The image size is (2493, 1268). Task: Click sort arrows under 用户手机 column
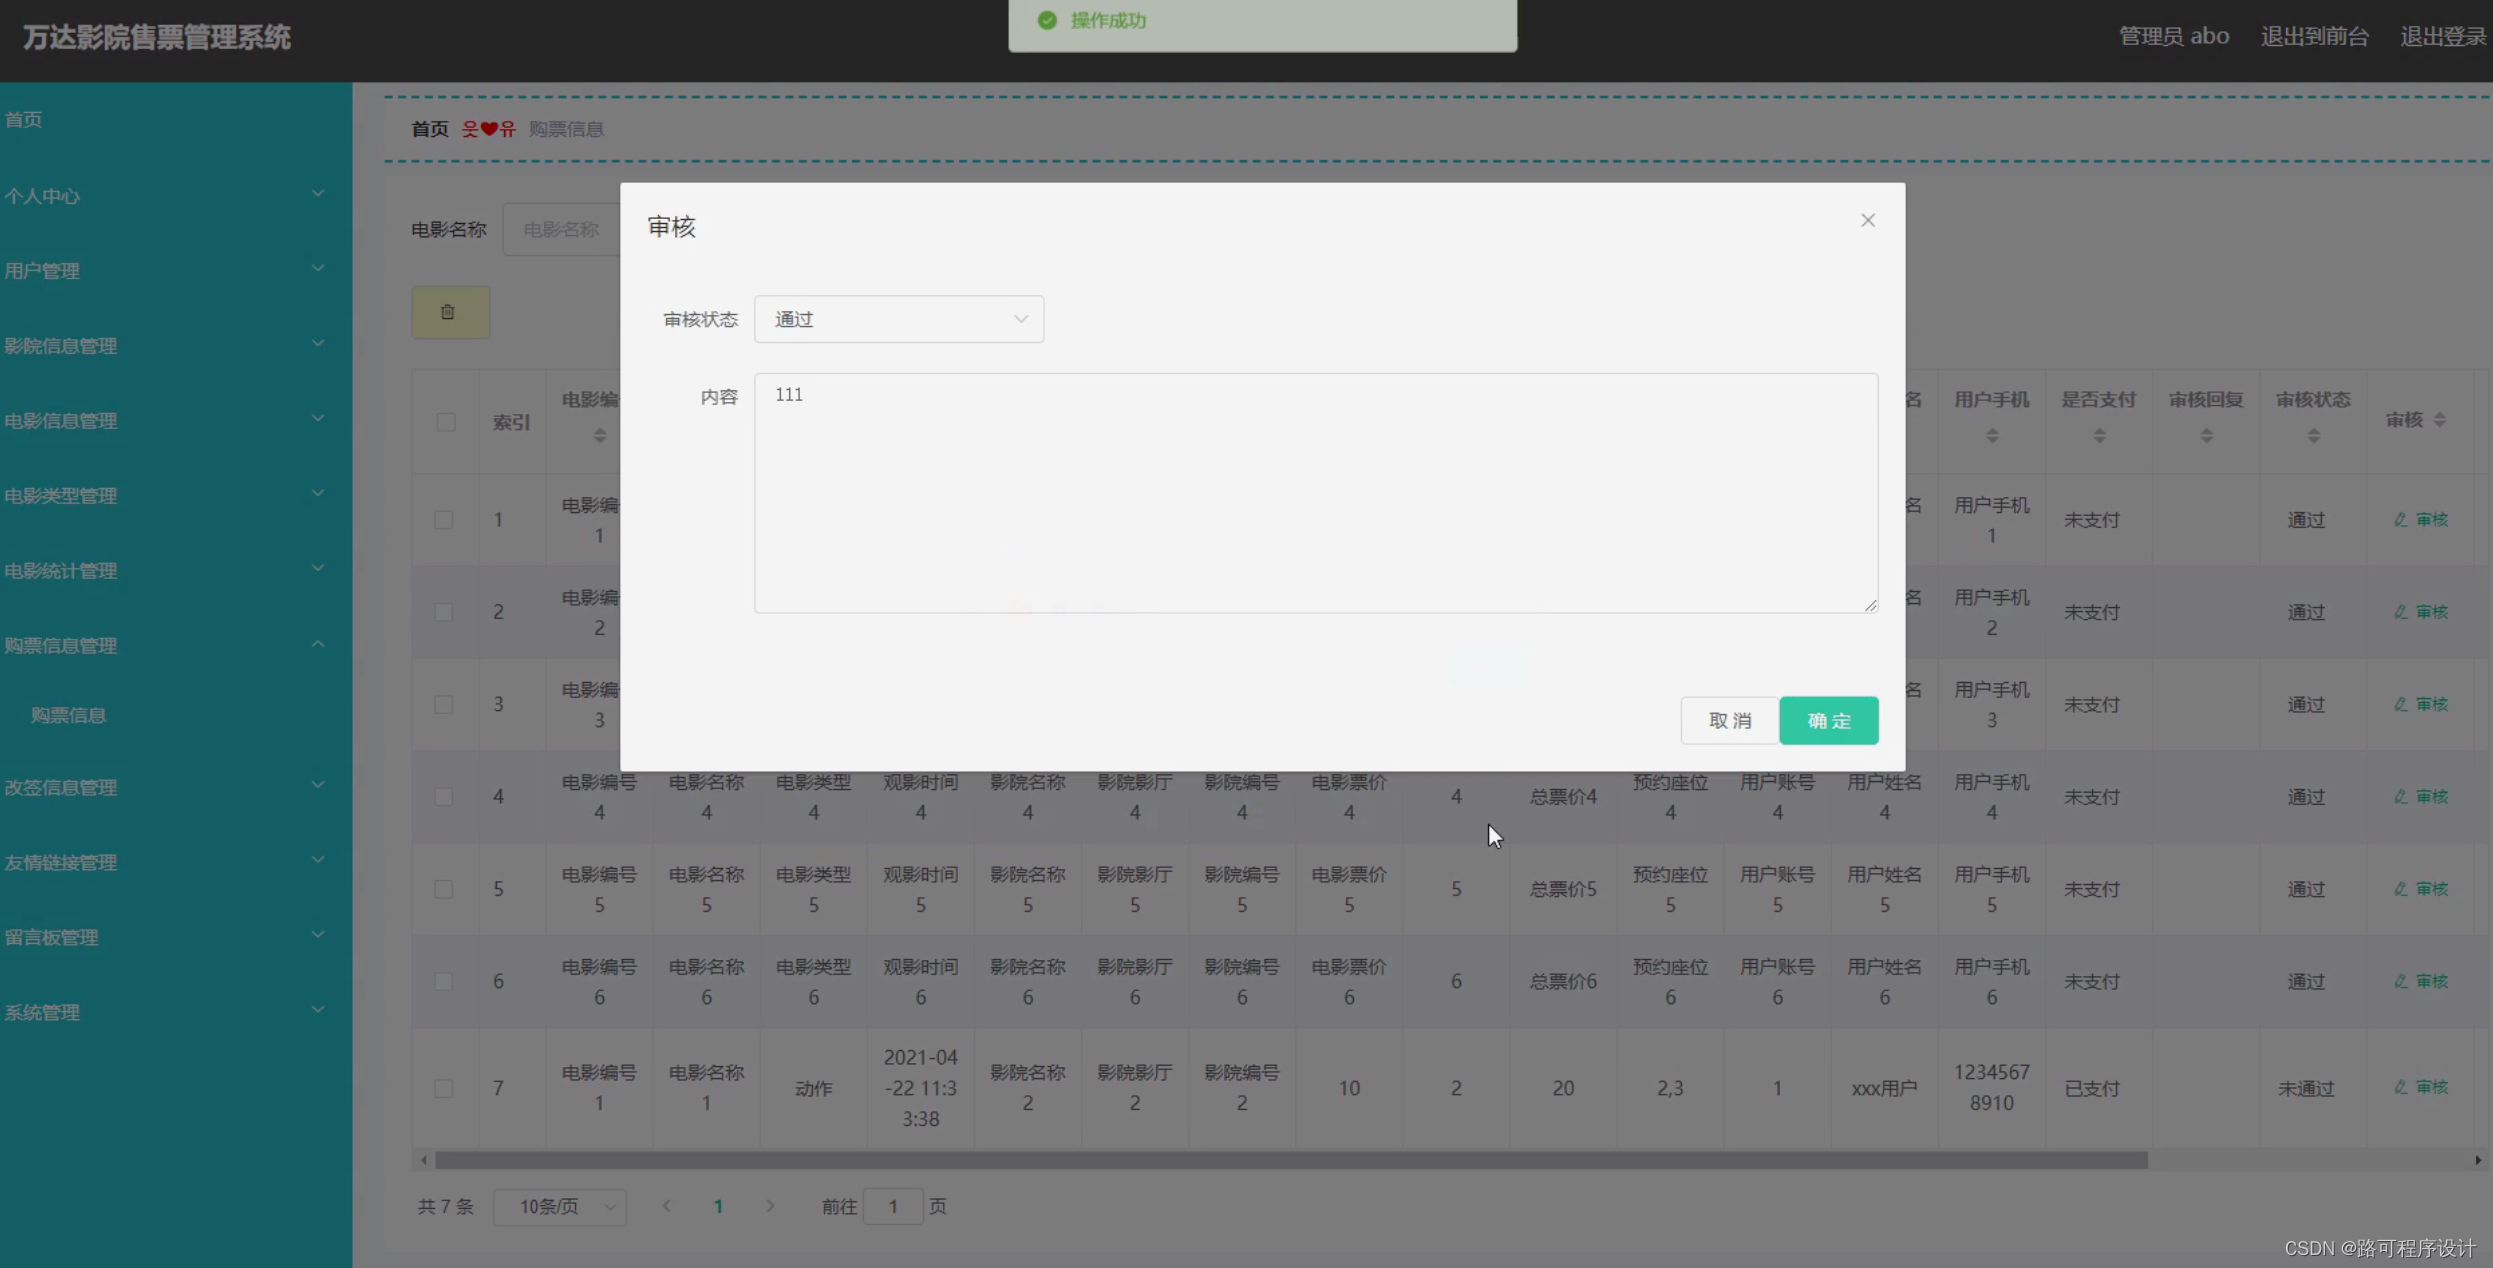click(1992, 436)
